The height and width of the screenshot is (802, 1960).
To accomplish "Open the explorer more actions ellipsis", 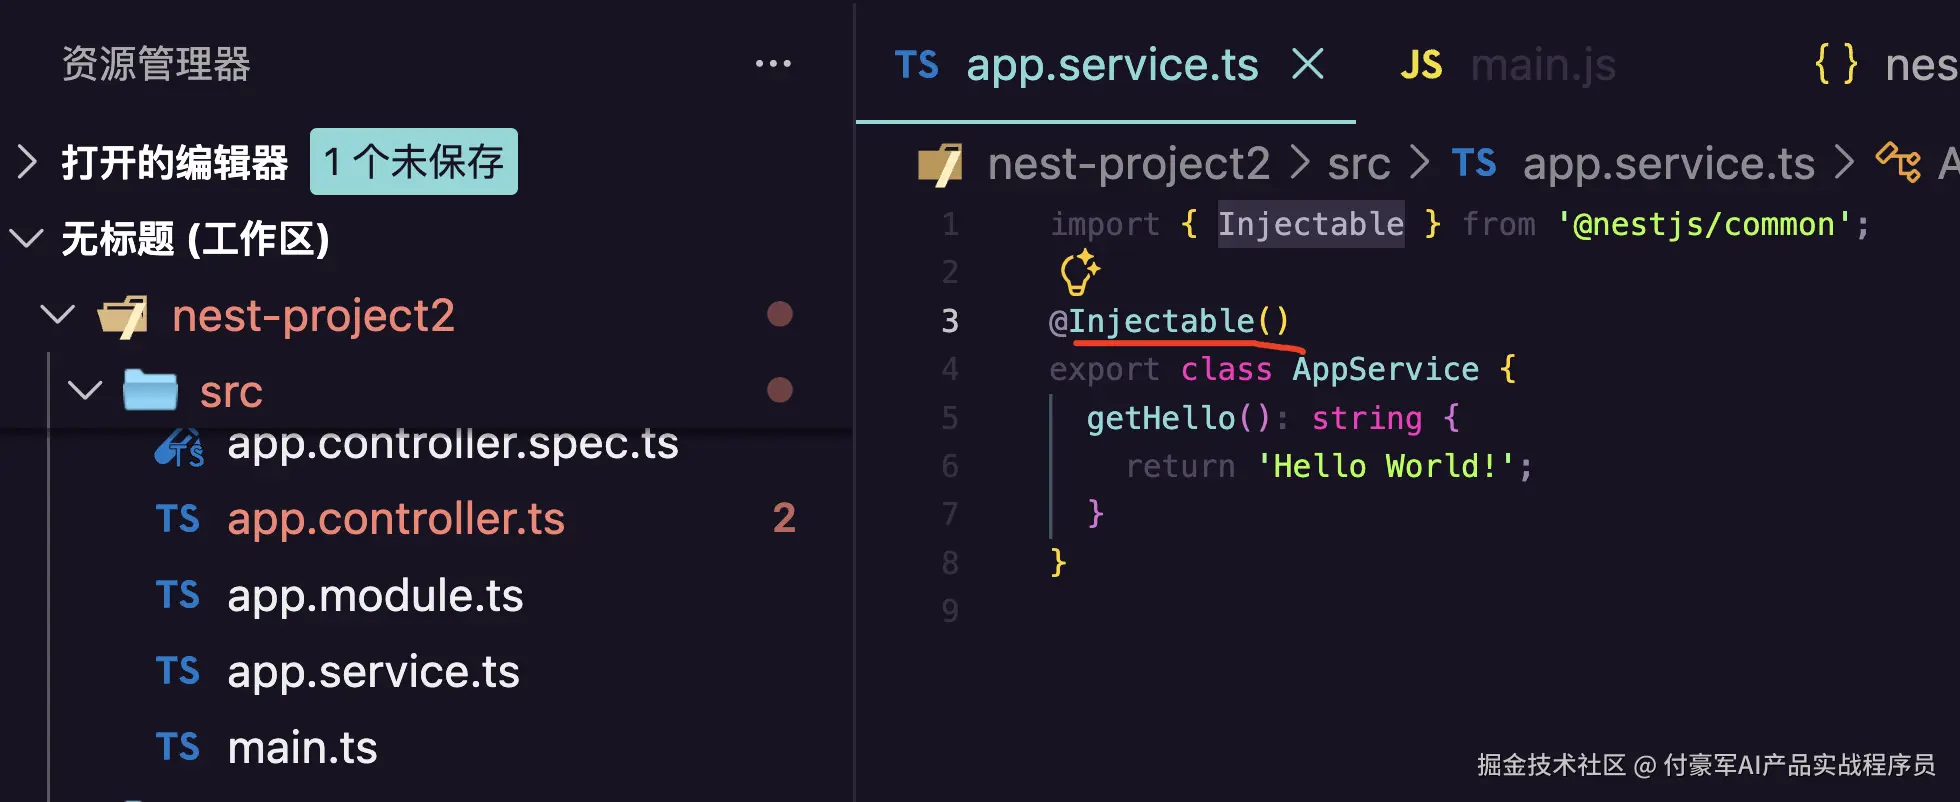I will [x=773, y=64].
